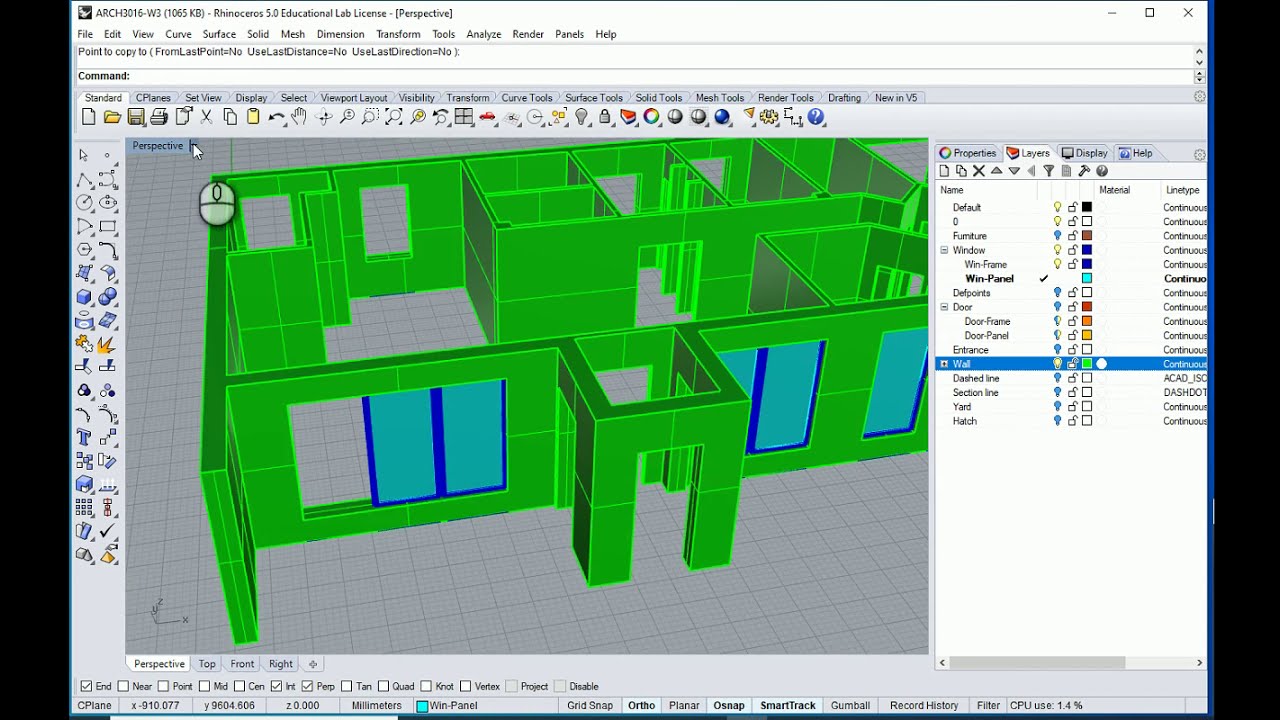
Task: Select the Pan hand tool
Action: click(x=300, y=117)
